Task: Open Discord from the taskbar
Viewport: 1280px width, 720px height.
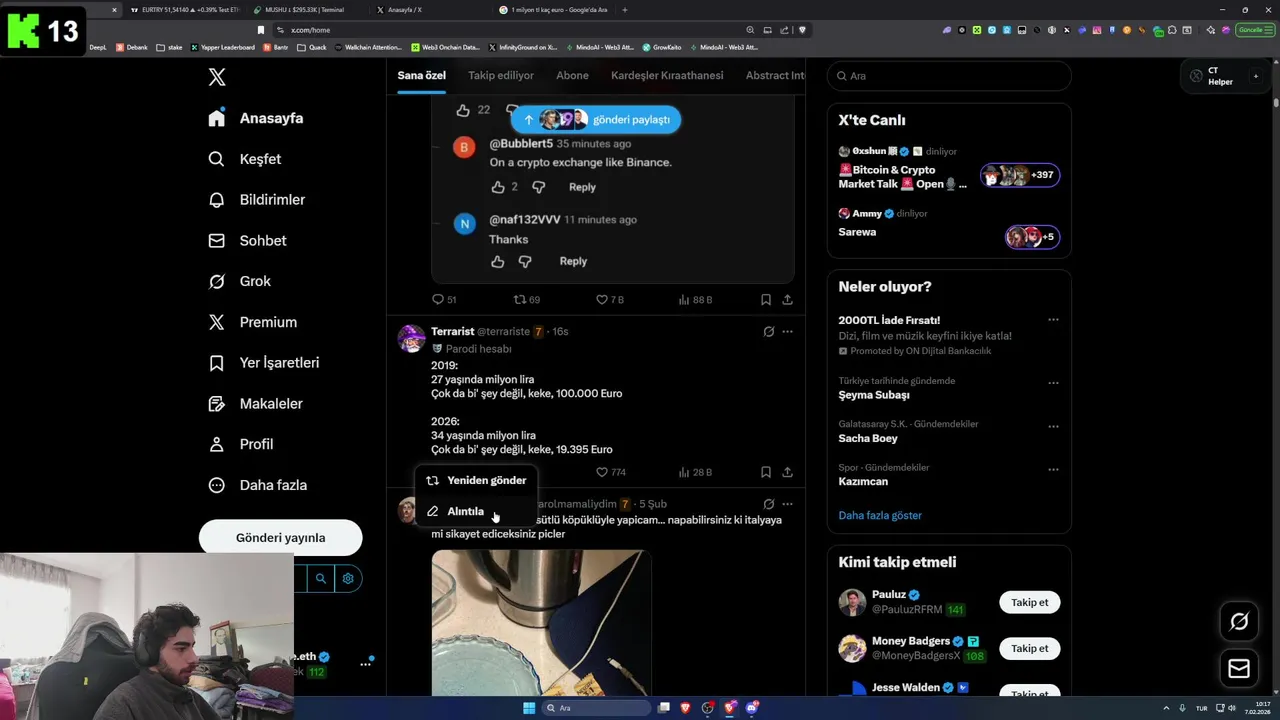Action: tap(752, 708)
